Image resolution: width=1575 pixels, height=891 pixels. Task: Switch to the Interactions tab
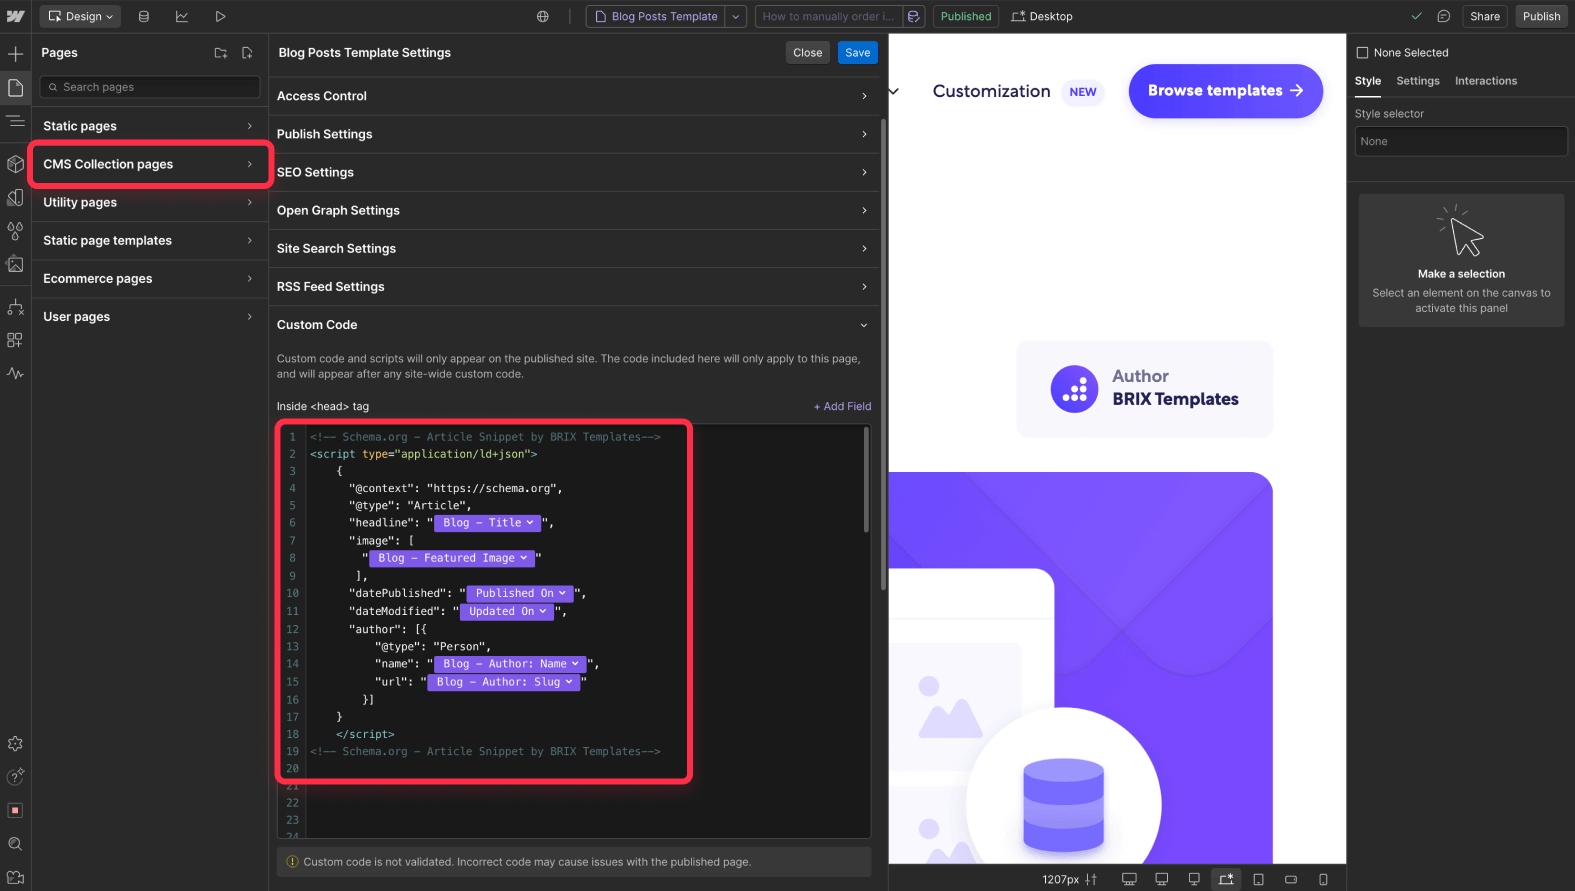[1486, 81]
